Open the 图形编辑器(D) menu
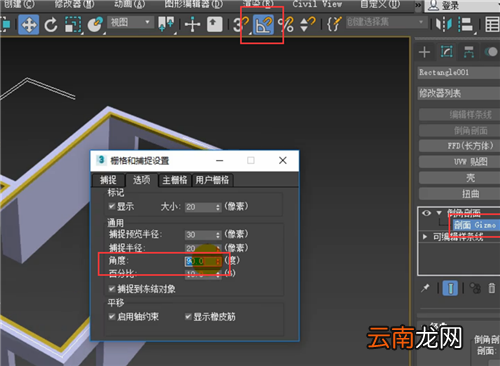This screenshot has height=366, width=500. 194,4
